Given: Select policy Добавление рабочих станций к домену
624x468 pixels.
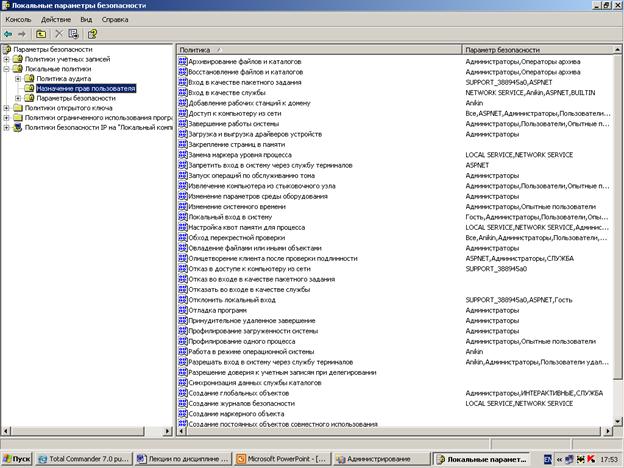Looking at the screenshot, I should 249,103.
